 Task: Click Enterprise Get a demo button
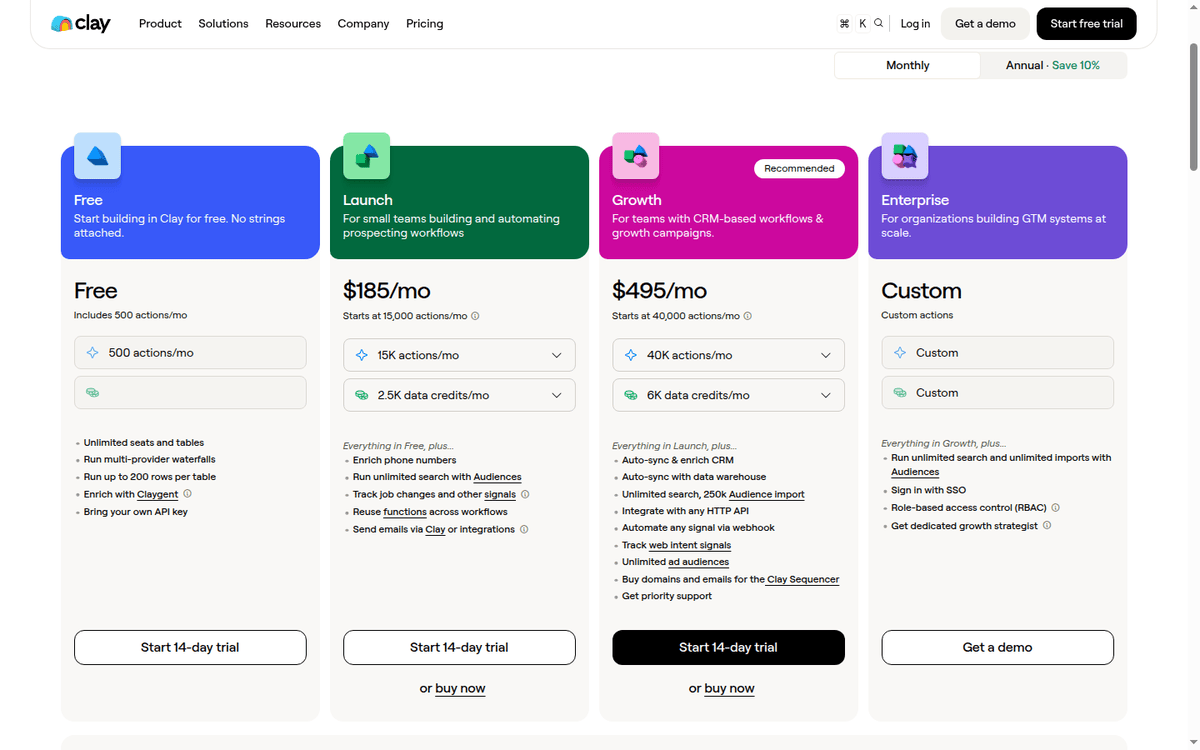[997, 647]
